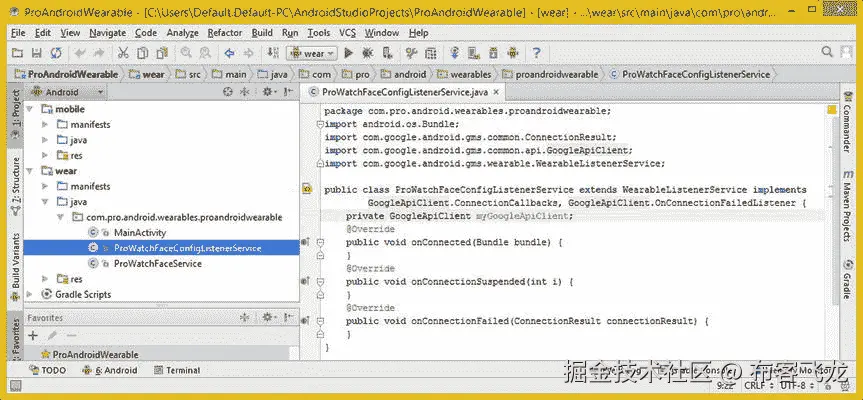Screen dimensions: 863x400
Task: Click the wearables breadcrumb
Action: [x=465, y=74]
